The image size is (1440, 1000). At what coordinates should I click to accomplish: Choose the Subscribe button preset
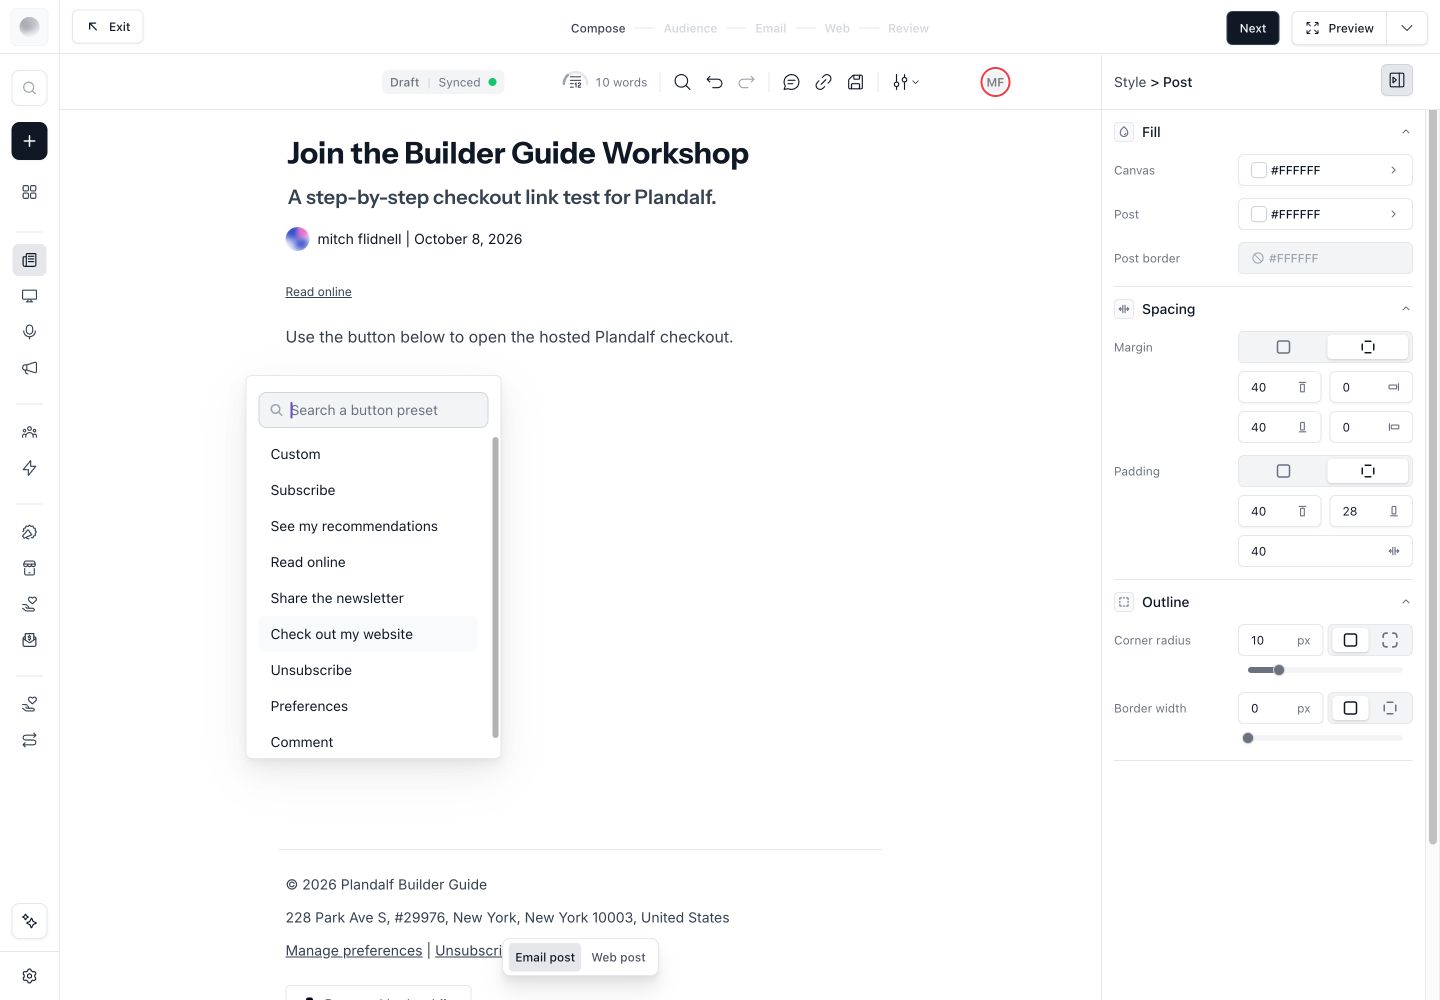[367, 490]
